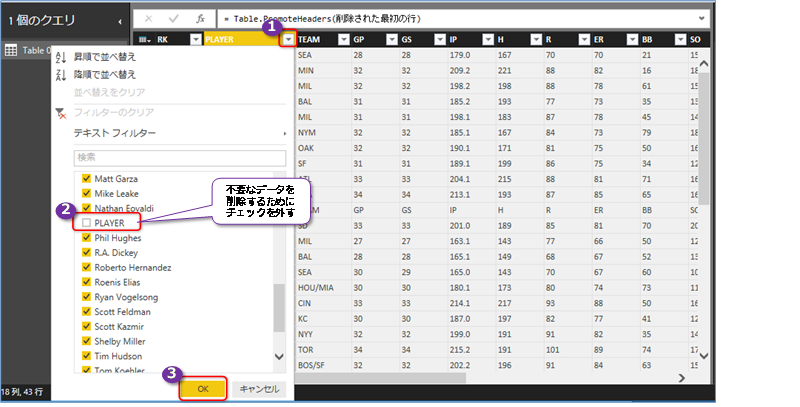Screen dimensions: 800x407
Task: Click sort descending Z-A icon
Action: pyautogui.click(x=61, y=74)
